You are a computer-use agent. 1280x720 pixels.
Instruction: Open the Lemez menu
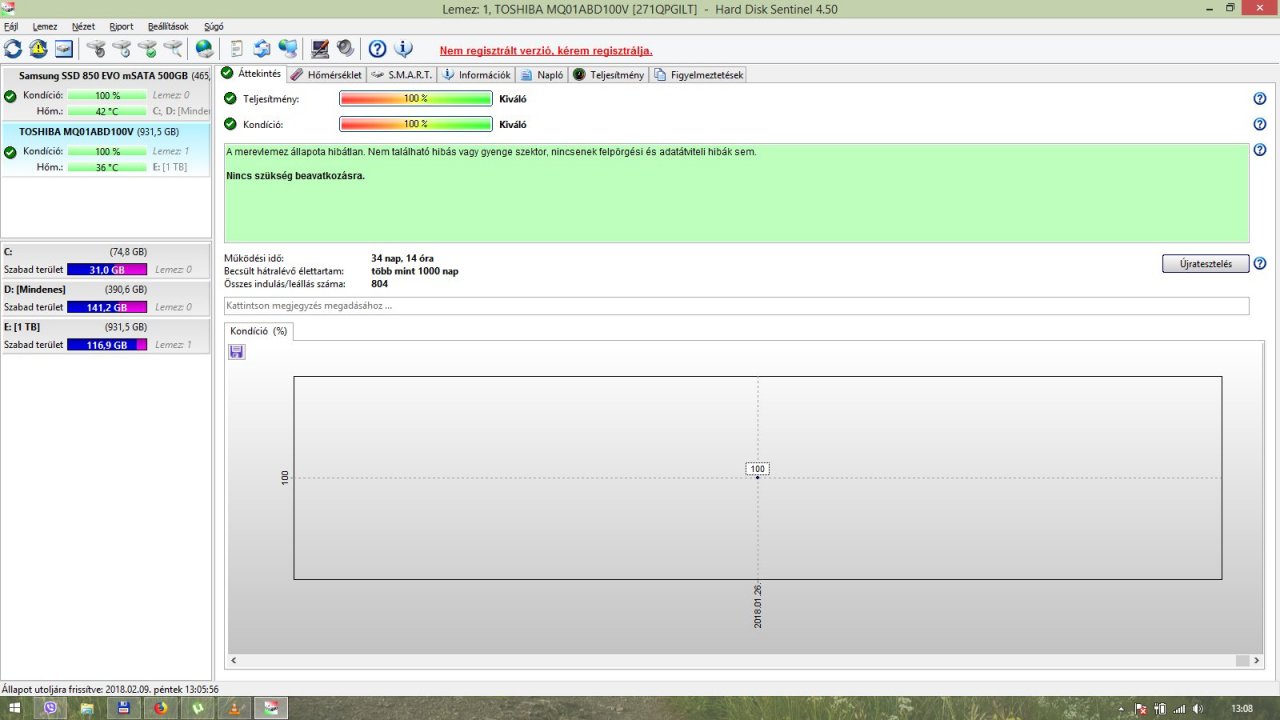tap(45, 26)
